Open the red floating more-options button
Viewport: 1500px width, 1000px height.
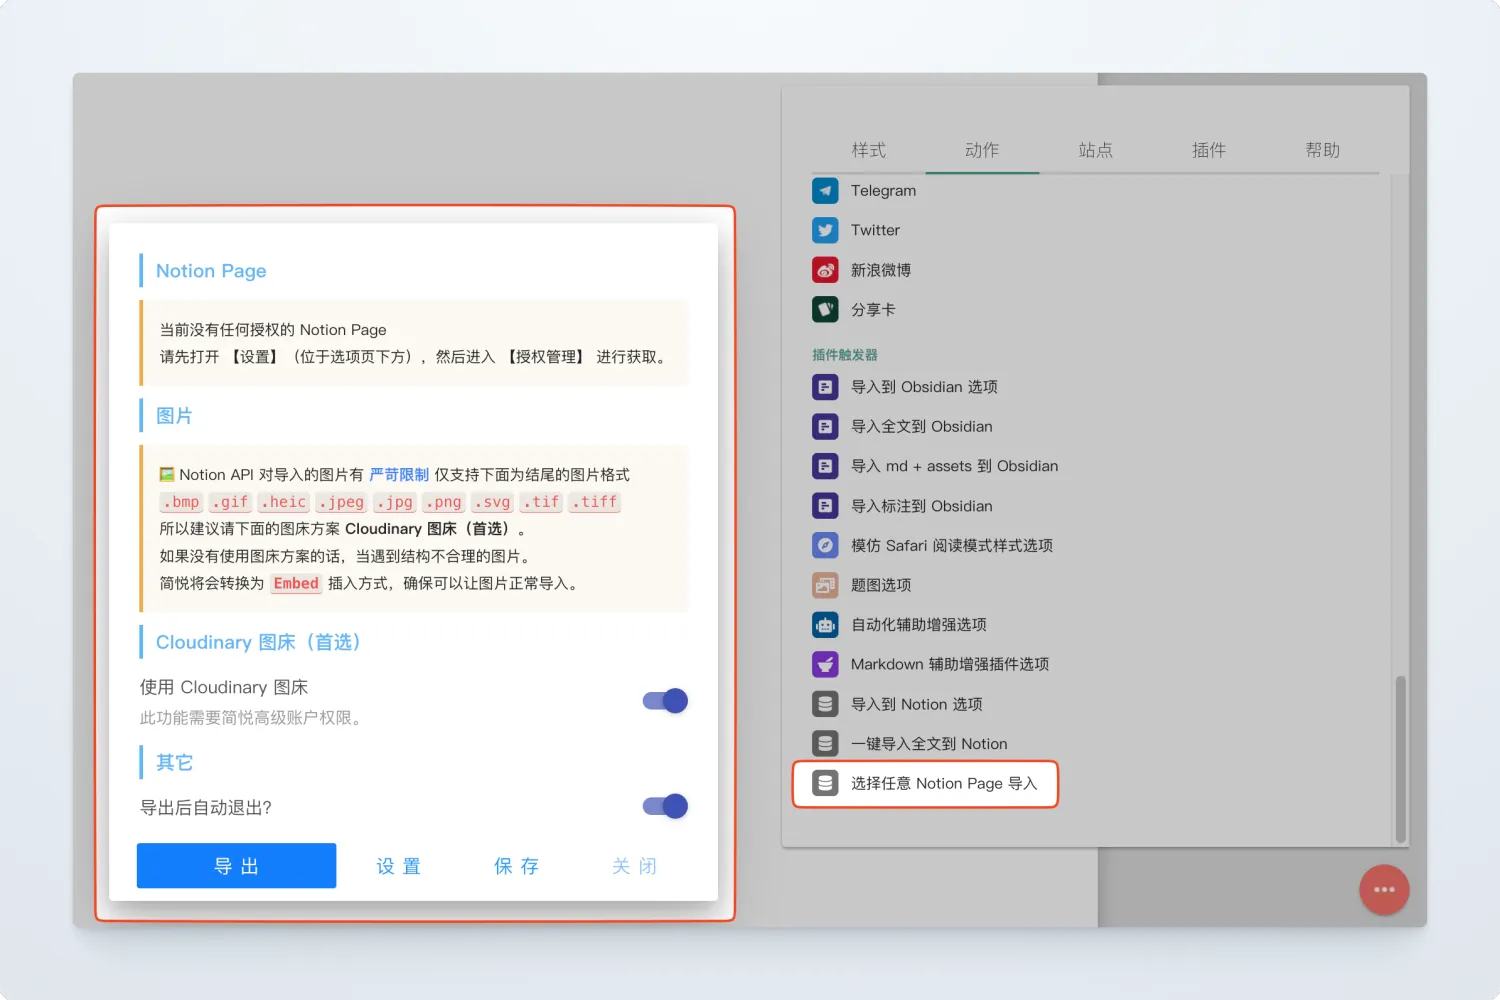[1384, 889]
